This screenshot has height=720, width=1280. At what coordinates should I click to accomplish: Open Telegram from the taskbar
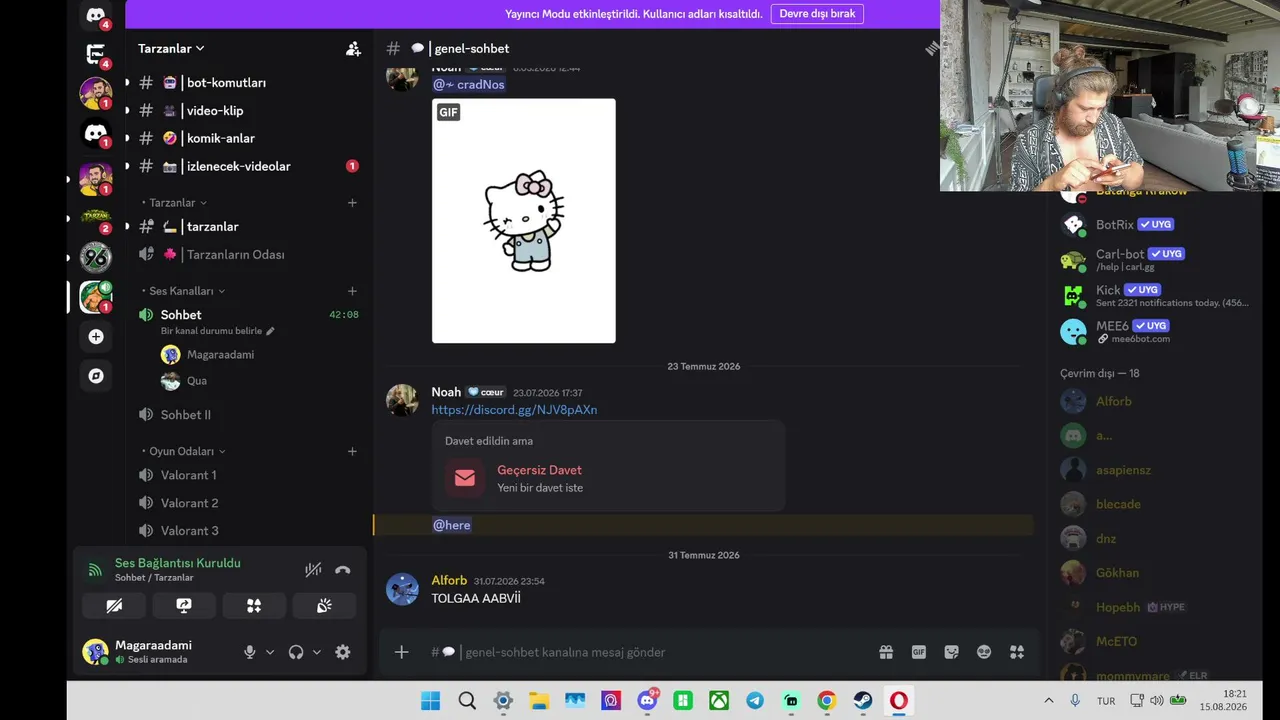click(755, 701)
